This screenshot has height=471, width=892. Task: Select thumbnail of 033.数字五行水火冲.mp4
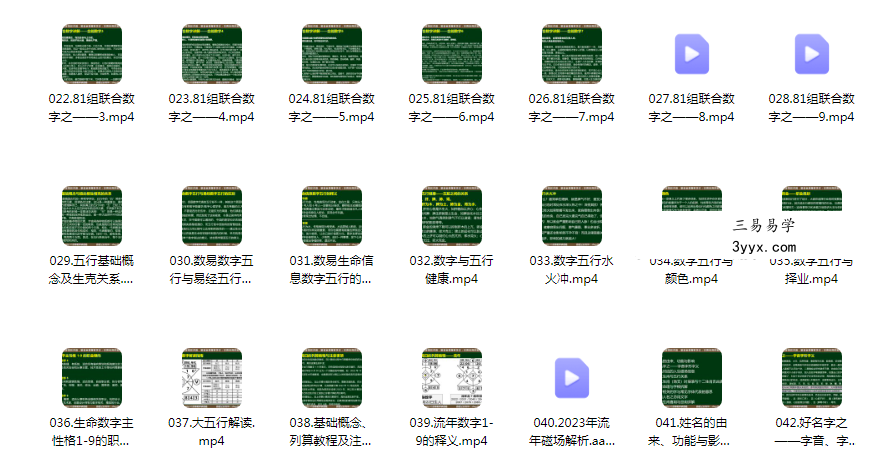[572, 216]
